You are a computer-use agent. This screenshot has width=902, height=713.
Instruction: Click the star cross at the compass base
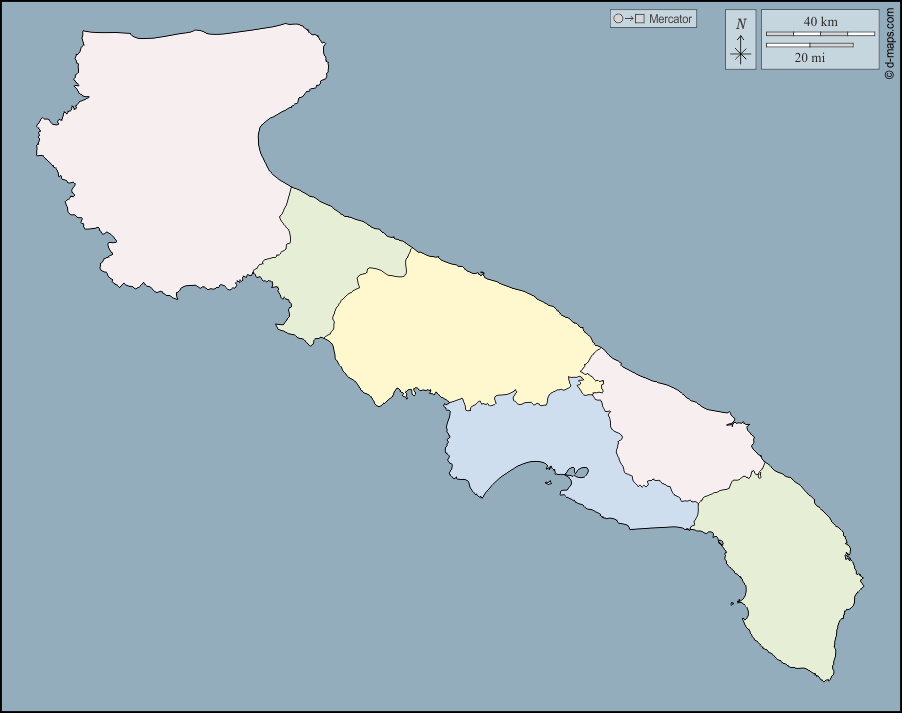(x=740, y=55)
